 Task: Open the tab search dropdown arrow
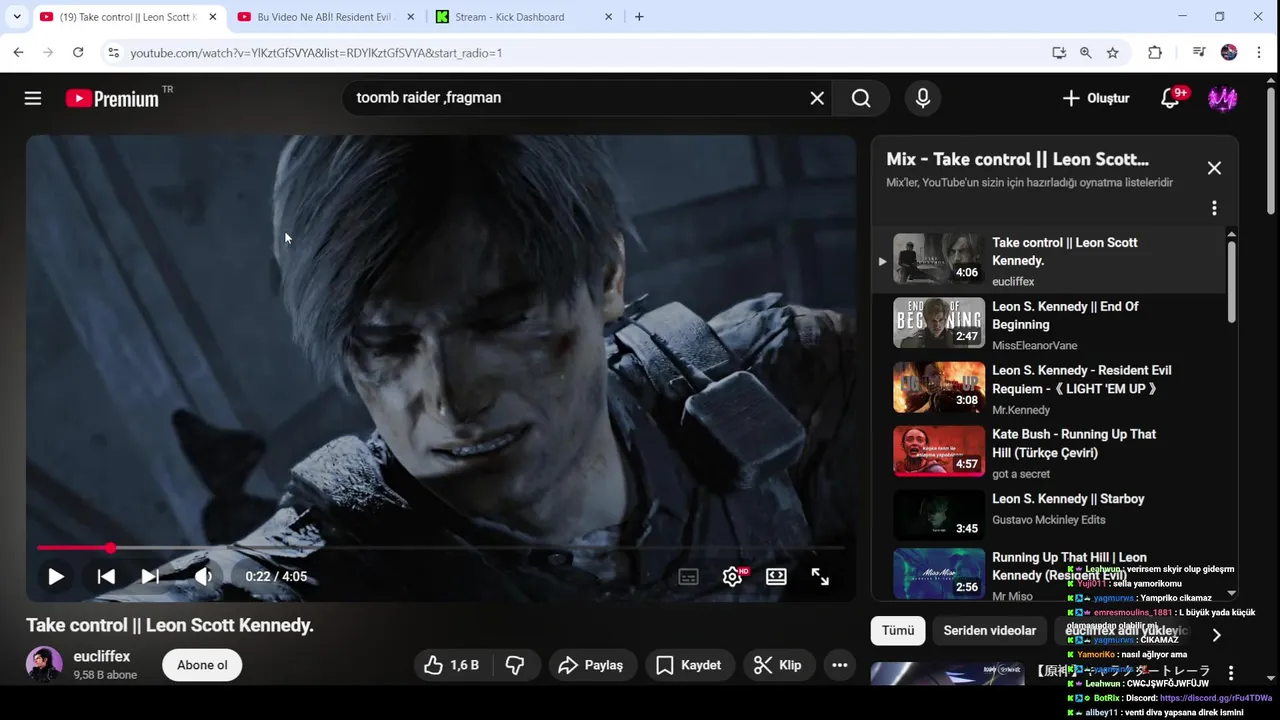point(16,17)
